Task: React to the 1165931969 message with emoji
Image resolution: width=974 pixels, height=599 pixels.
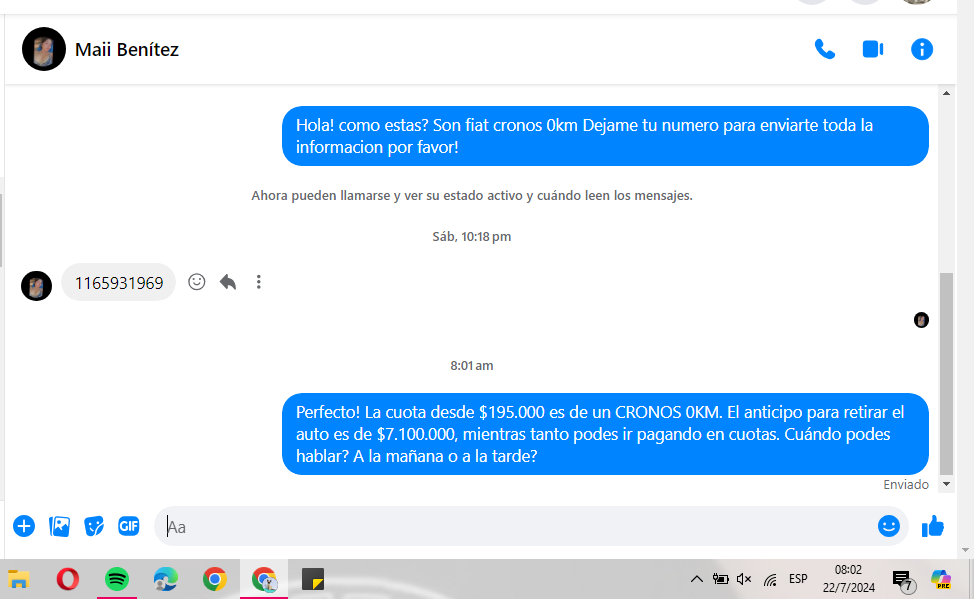Action: tap(197, 282)
